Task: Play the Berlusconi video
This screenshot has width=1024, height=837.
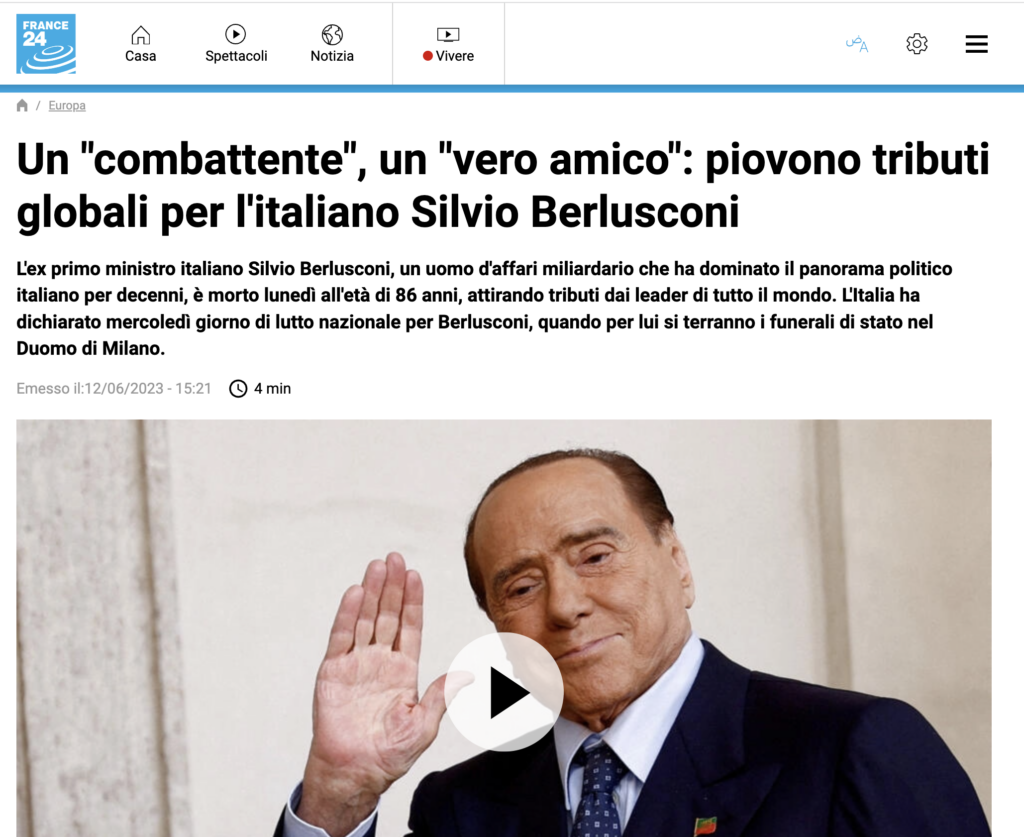Action: point(504,692)
